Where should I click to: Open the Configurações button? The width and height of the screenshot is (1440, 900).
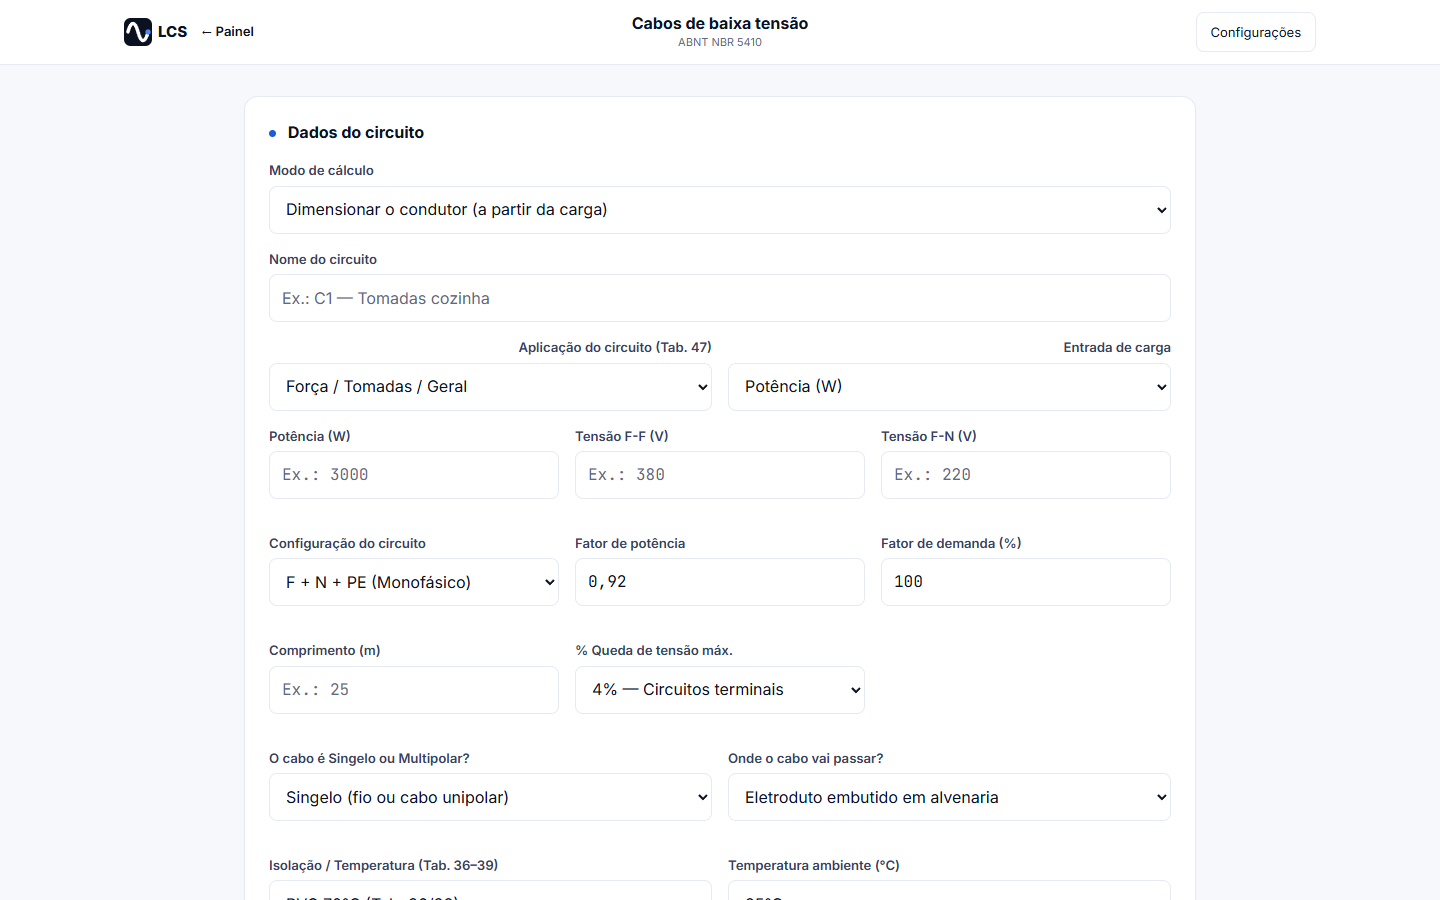[1255, 32]
